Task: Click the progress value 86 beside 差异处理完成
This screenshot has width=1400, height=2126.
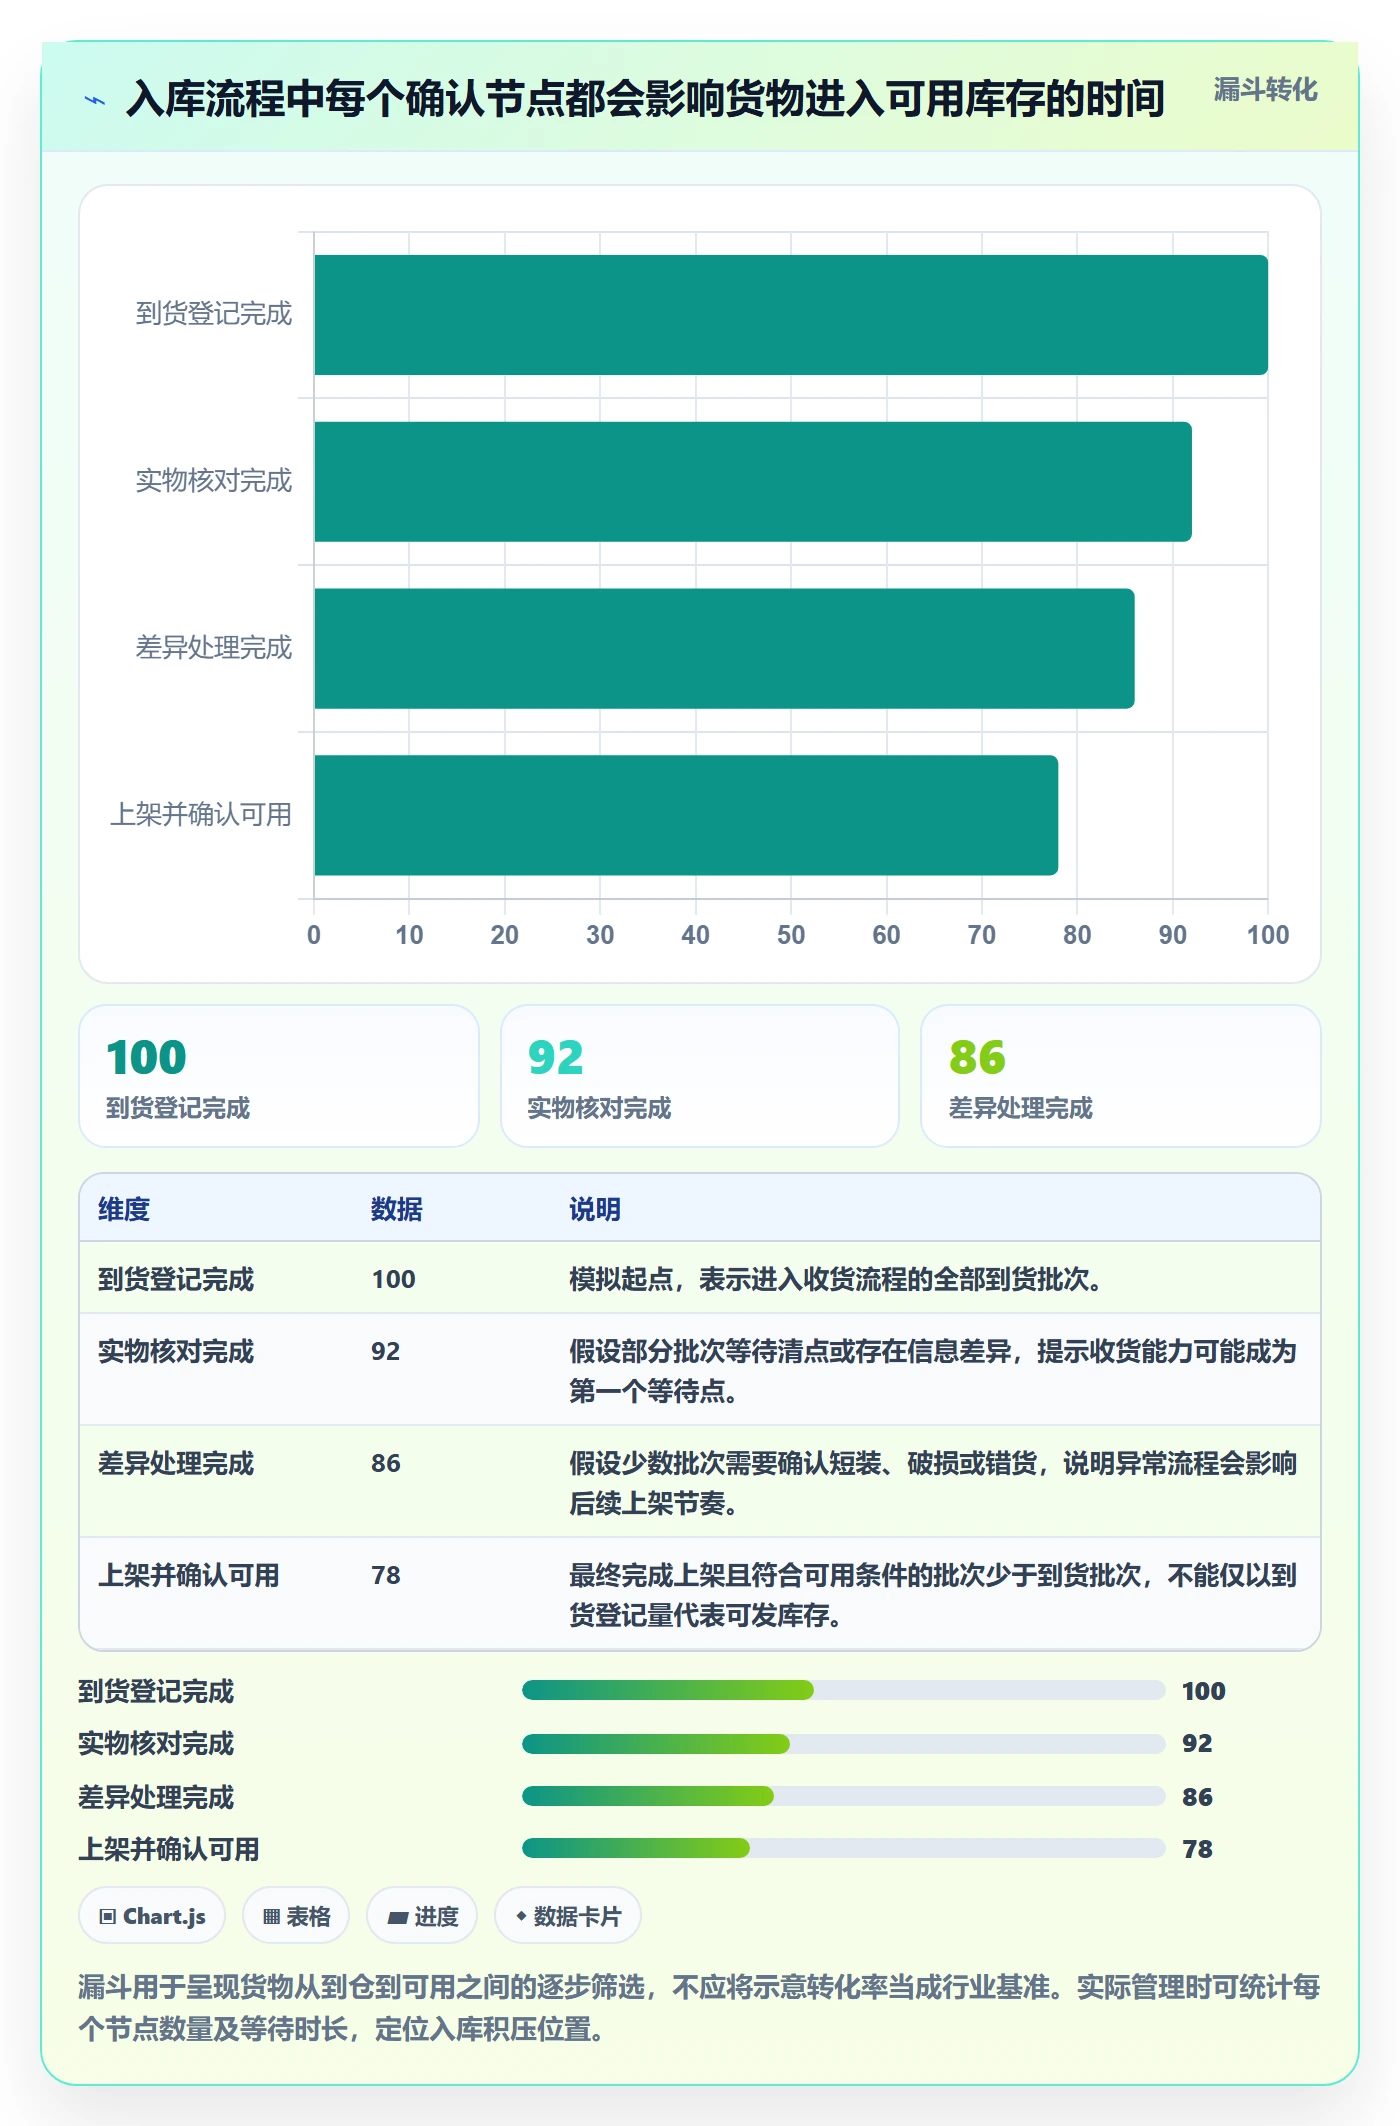Action: coord(1197,1797)
